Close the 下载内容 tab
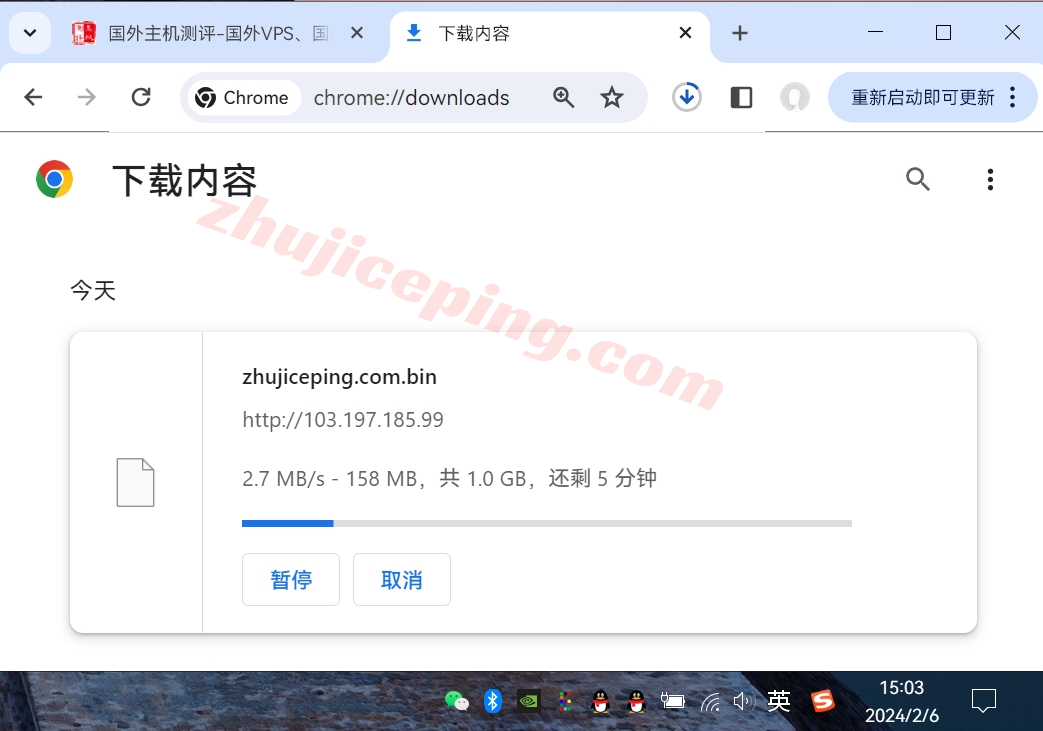This screenshot has height=731, width=1043. (x=685, y=33)
